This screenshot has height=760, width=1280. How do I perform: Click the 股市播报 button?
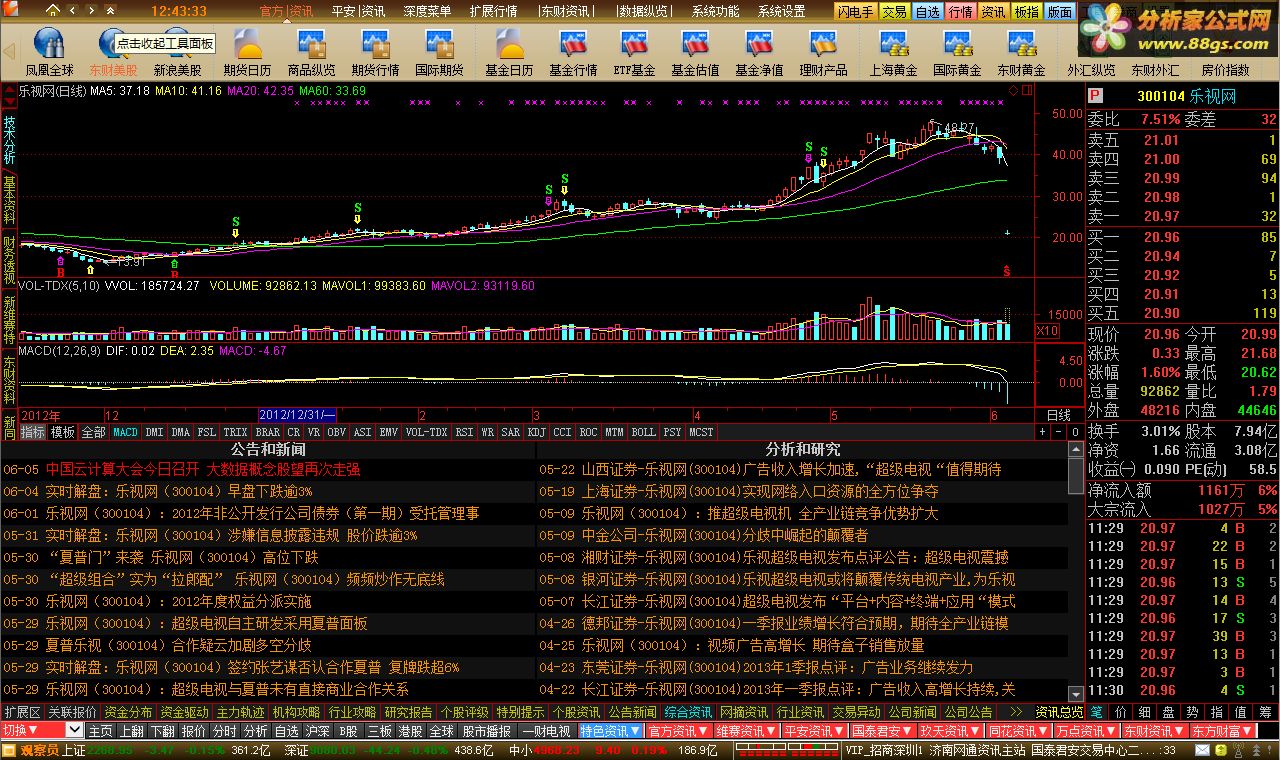[487, 731]
